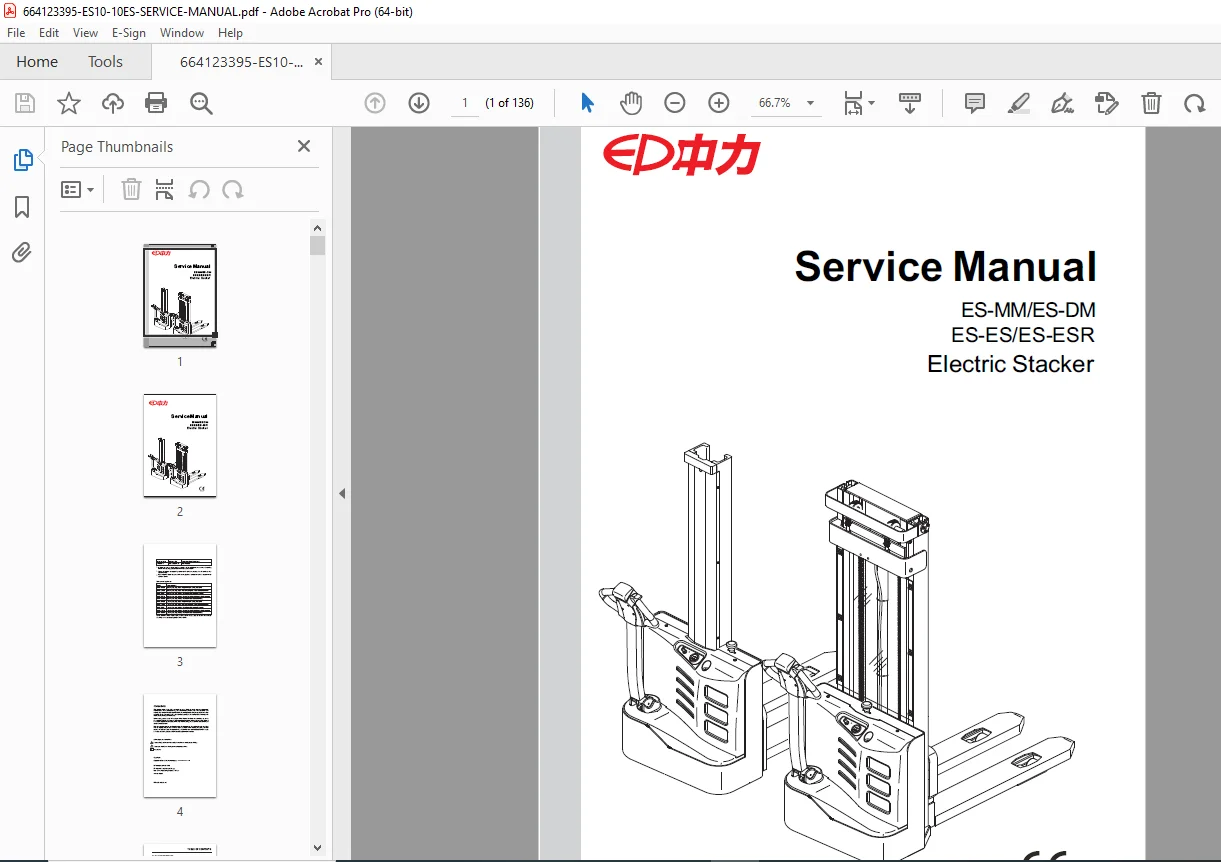Select page 2 thumbnail
The width and height of the screenshot is (1221, 862).
click(180, 446)
